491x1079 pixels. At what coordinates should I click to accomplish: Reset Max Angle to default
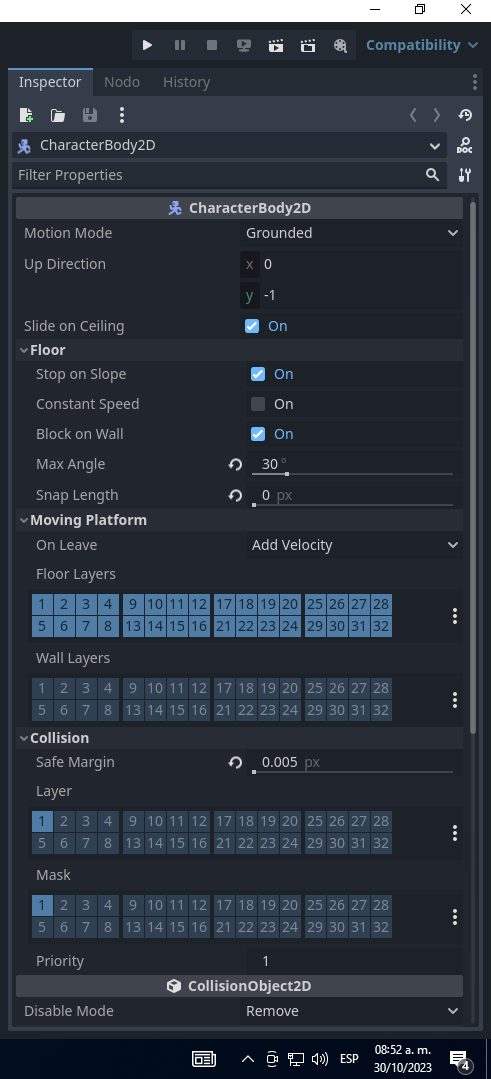point(235,464)
